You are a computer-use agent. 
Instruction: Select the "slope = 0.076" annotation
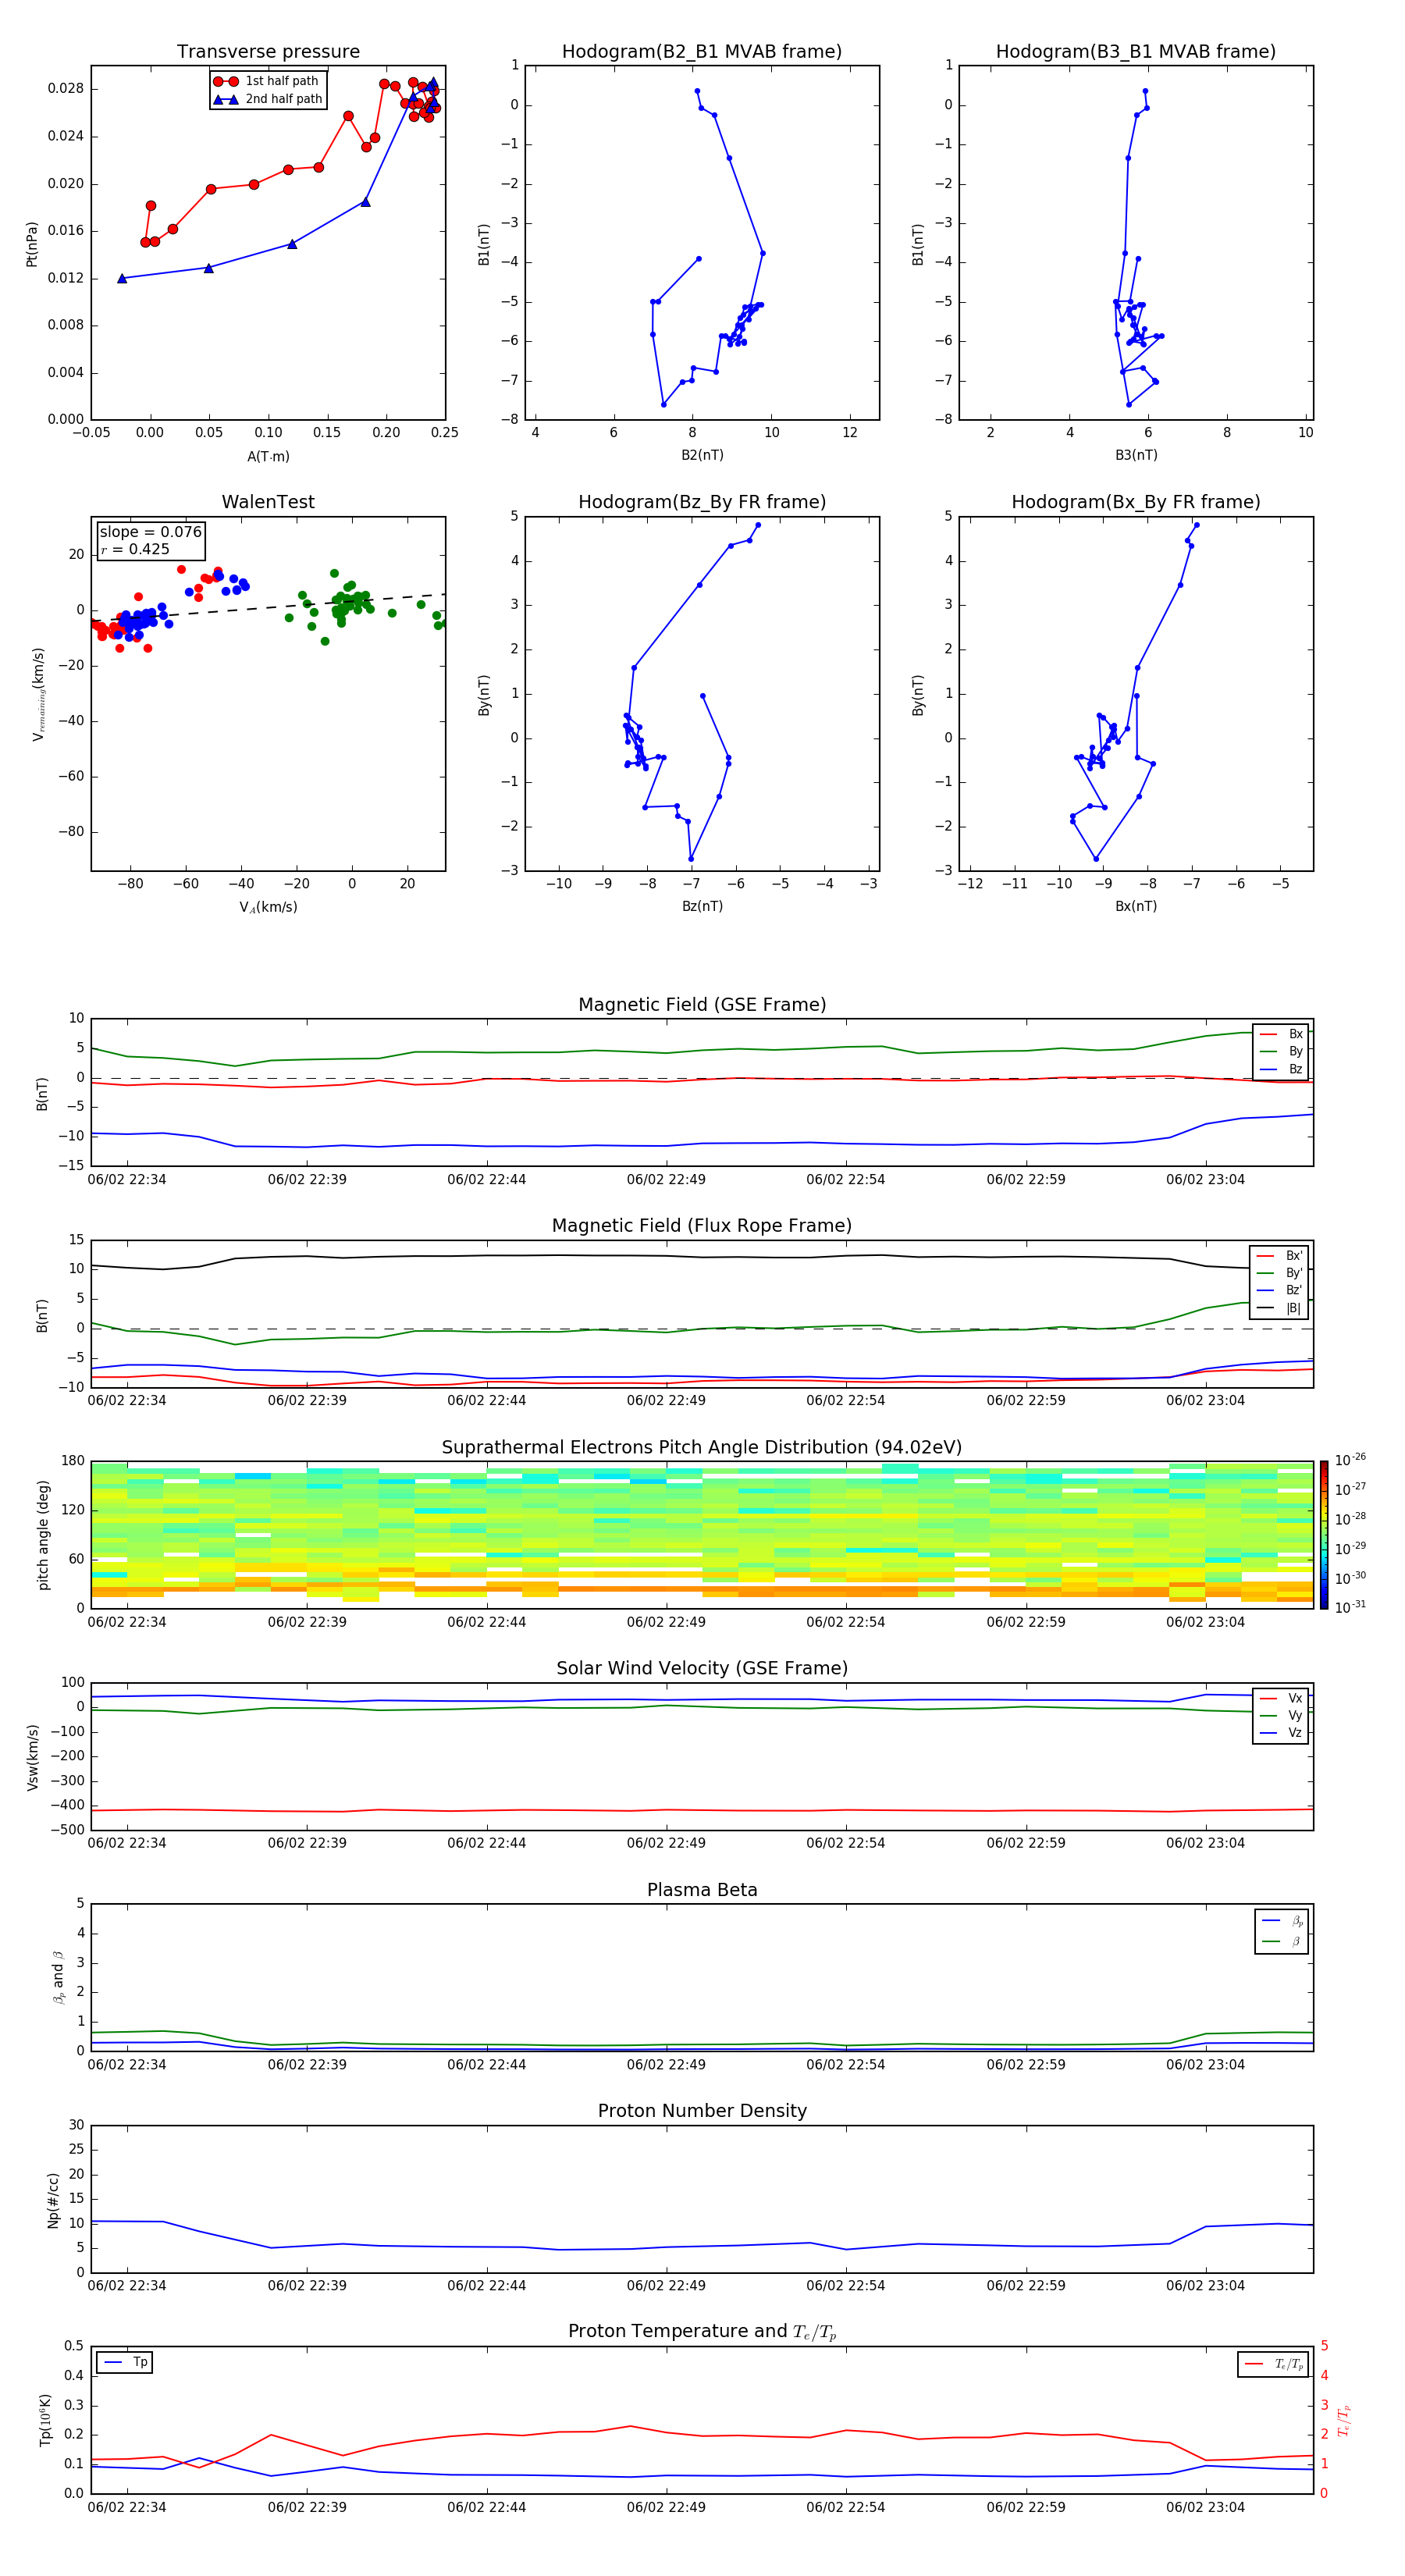pos(150,532)
